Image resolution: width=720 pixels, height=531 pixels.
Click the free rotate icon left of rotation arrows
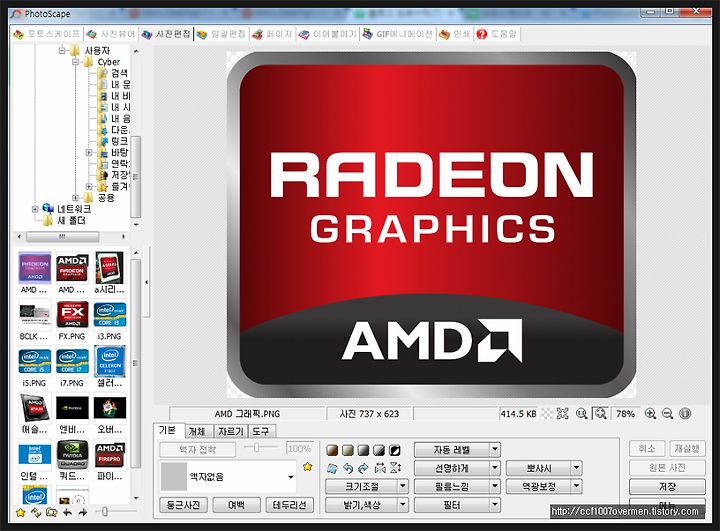tap(332, 468)
